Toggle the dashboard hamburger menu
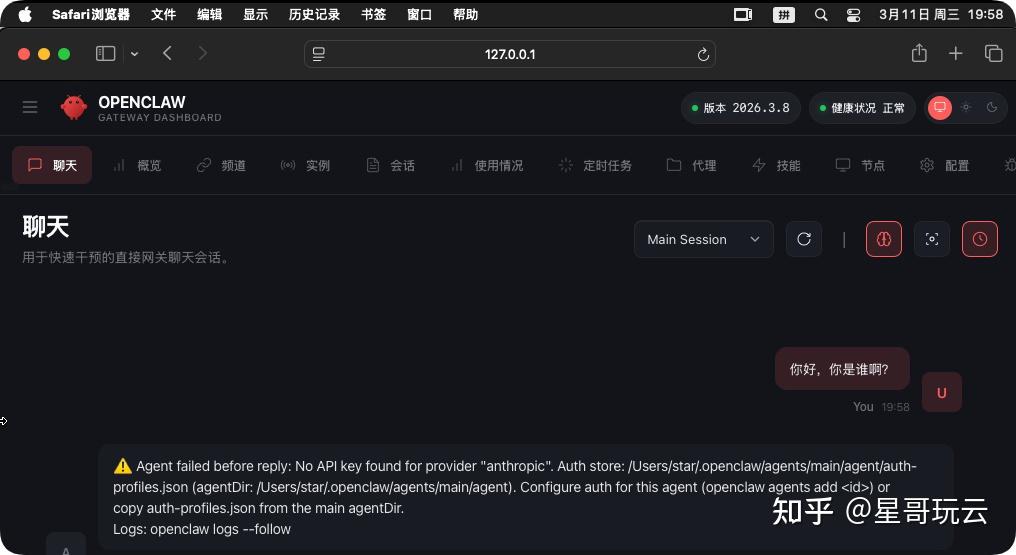The image size is (1016, 555). pyautogui.click(x=30, y=108)
